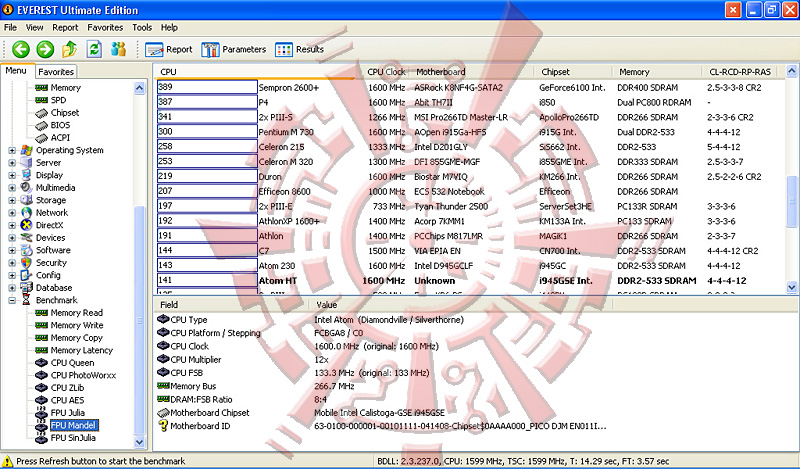Go up one level in the toolbar

pos(69,50)
